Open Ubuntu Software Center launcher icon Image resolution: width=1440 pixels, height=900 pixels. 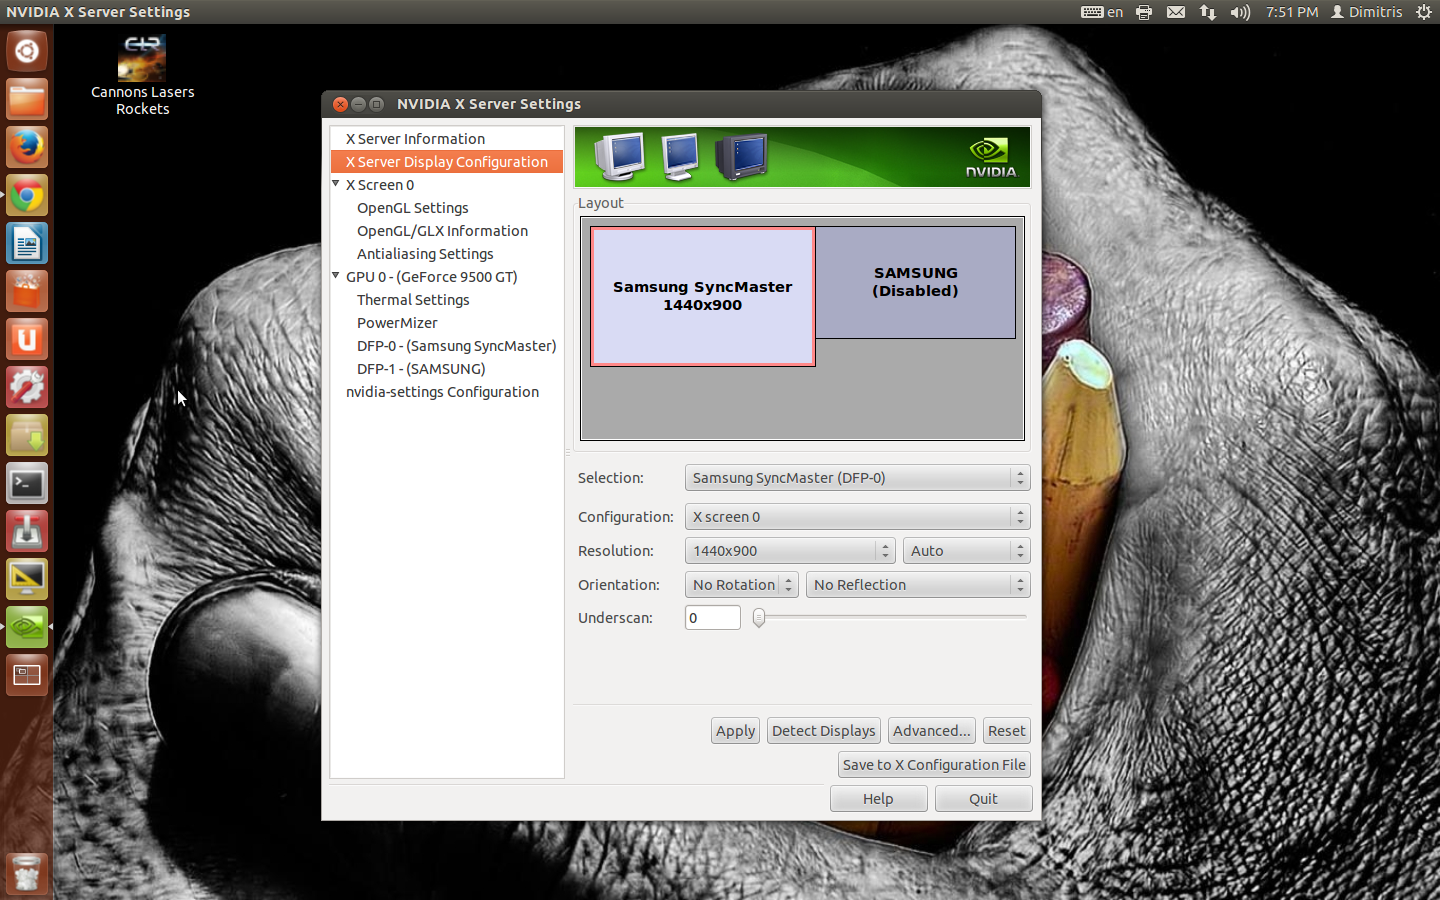(27, 291)
